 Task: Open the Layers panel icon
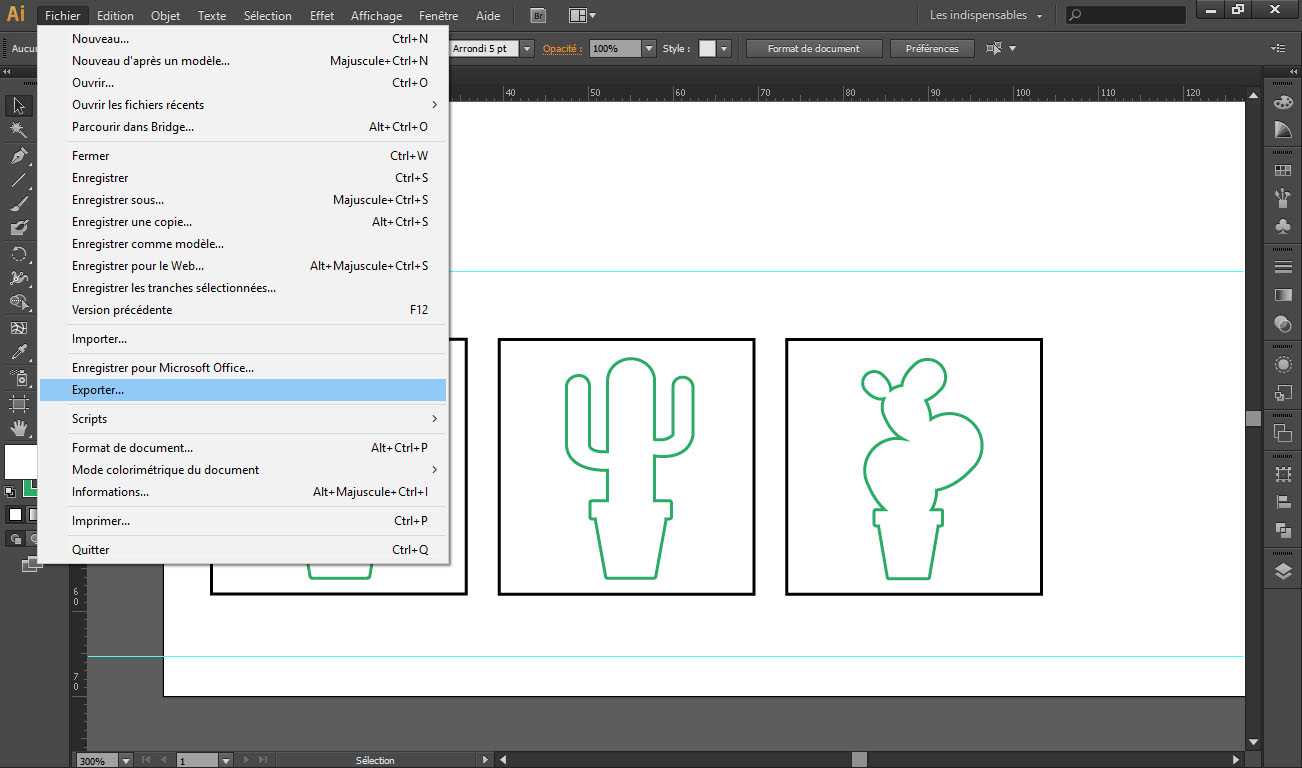(1283, 571)
